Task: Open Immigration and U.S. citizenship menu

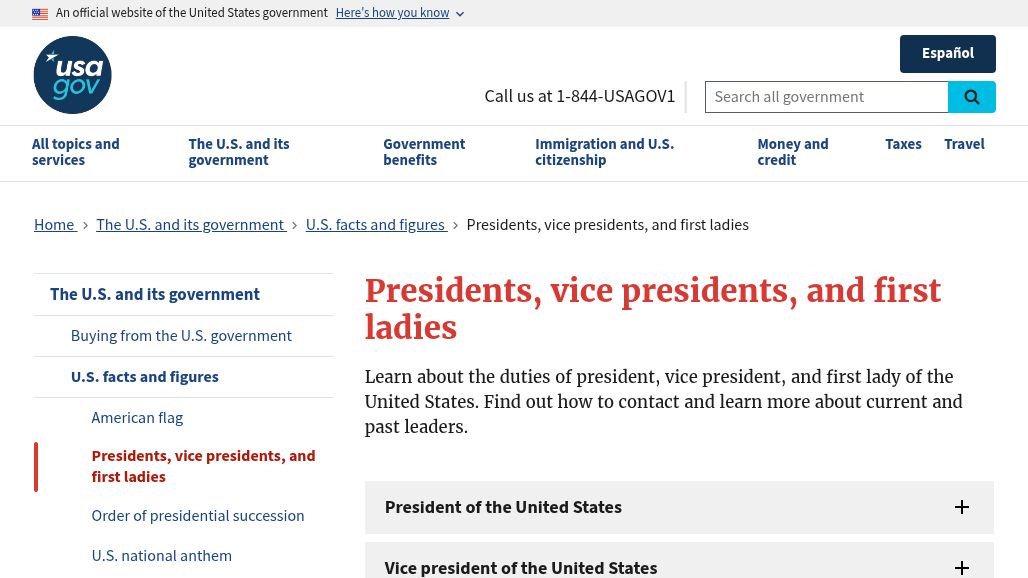Action: pos(604,152)
